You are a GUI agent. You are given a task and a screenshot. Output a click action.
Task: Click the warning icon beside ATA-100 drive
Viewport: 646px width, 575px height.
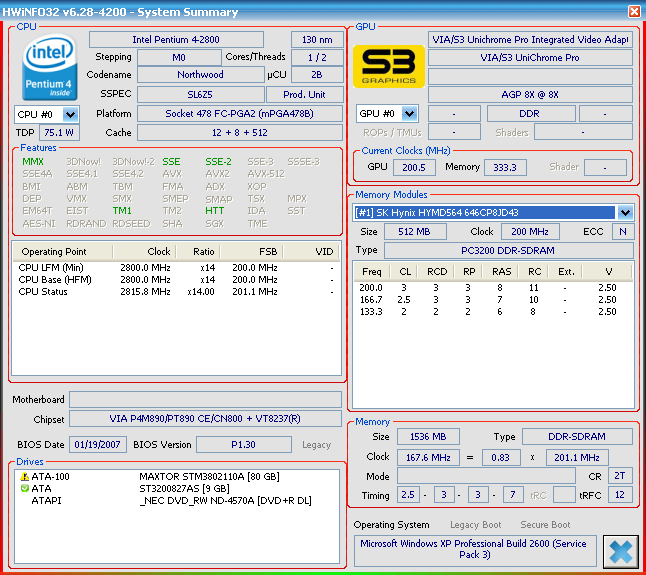(24, 477)
